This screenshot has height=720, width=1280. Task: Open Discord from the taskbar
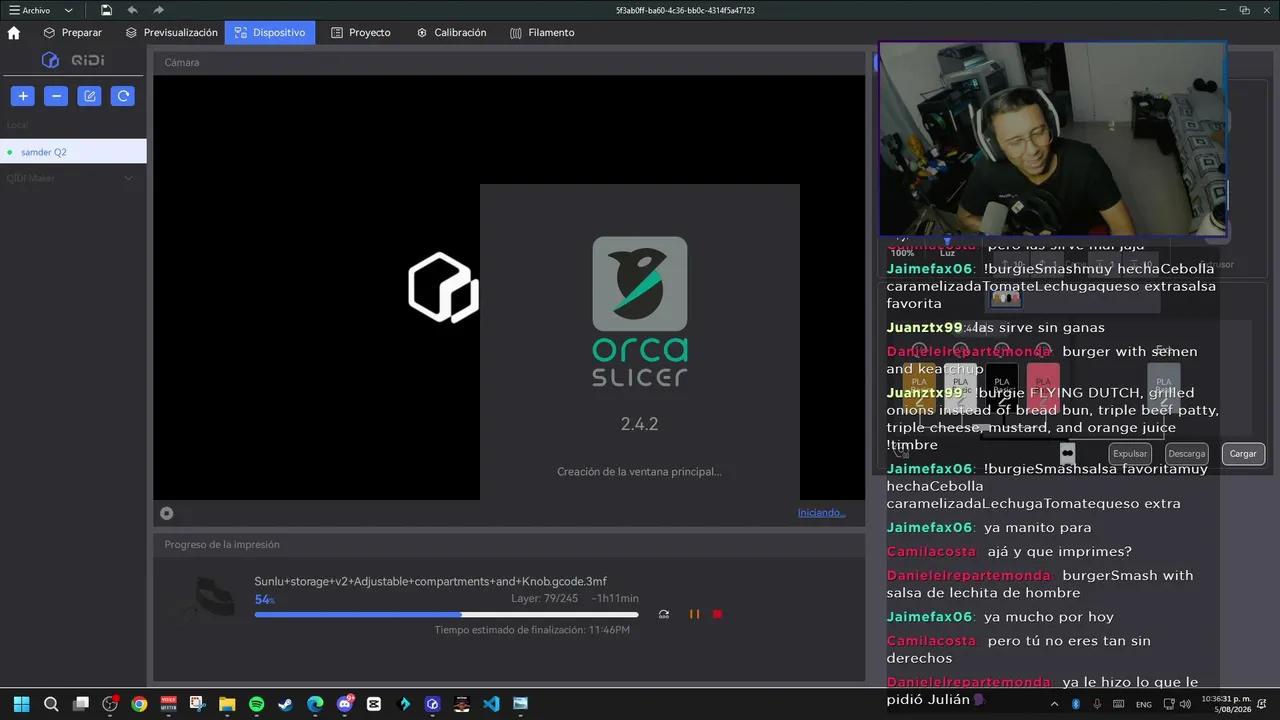[x=345, y=704]
